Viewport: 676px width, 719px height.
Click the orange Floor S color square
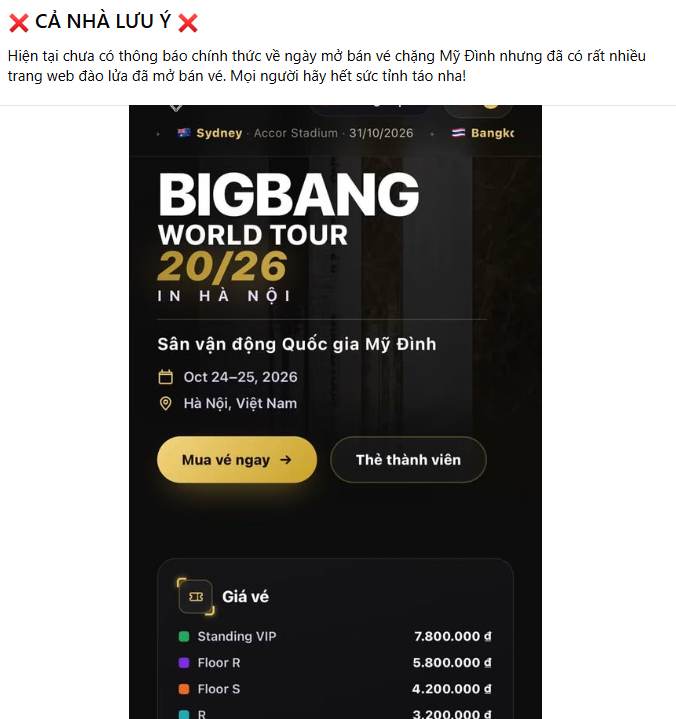pyautogui.click(x=184, y=689)
